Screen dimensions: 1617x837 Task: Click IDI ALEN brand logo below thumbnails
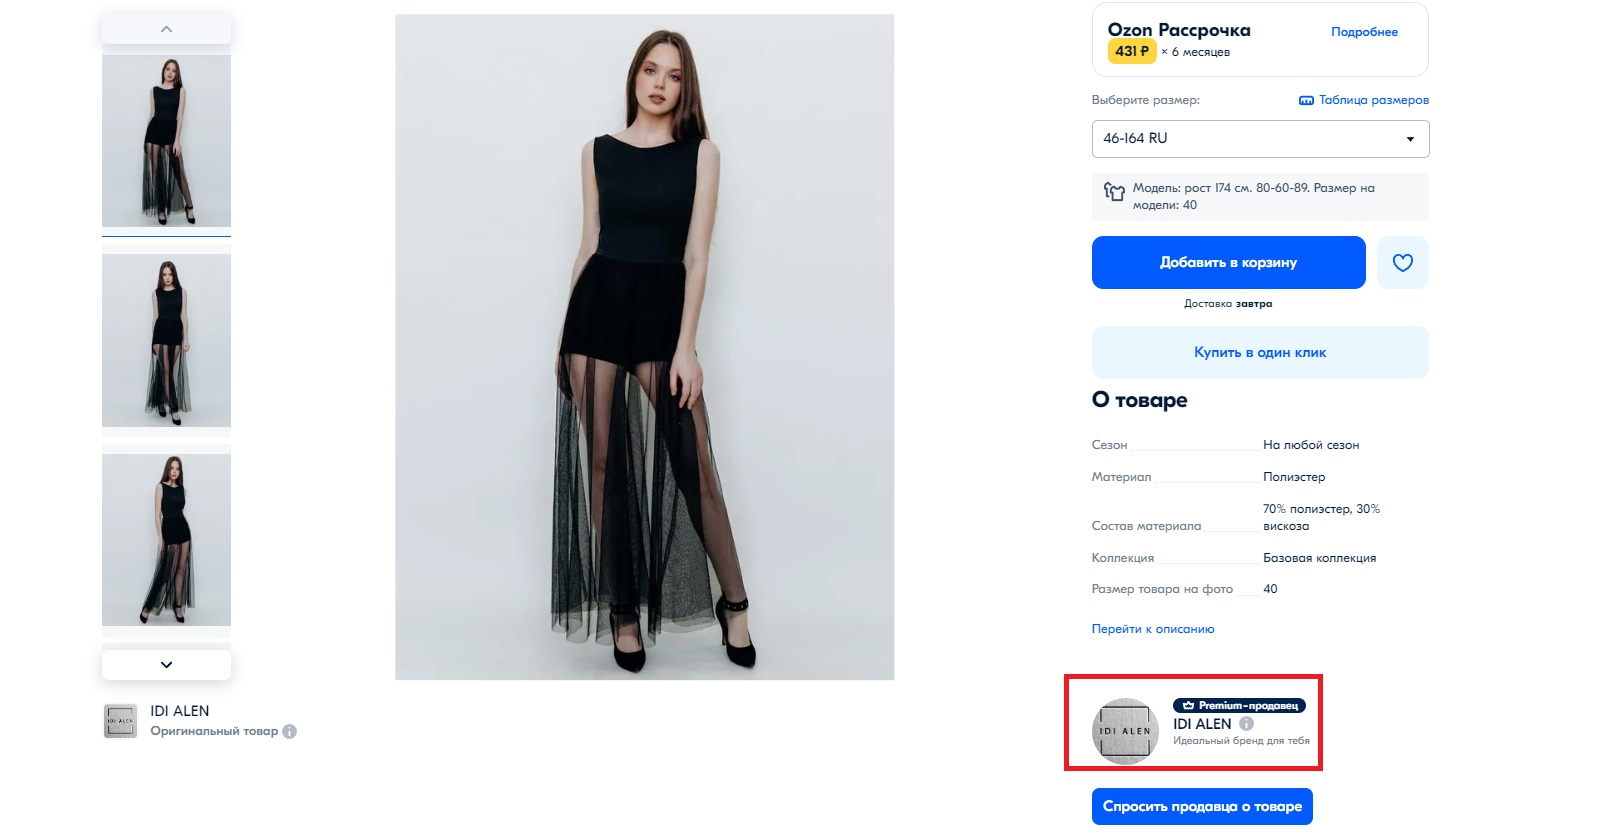click(120, 721)
